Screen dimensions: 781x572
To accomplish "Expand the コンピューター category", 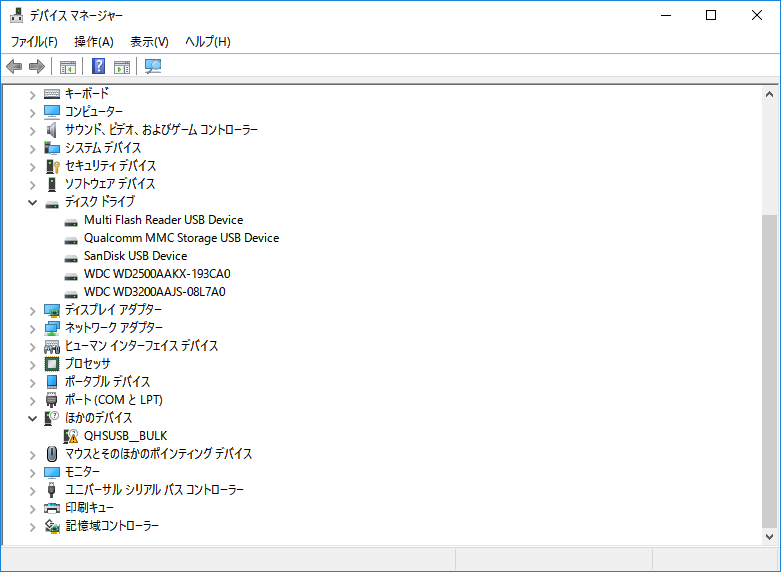I will (32, 113).
